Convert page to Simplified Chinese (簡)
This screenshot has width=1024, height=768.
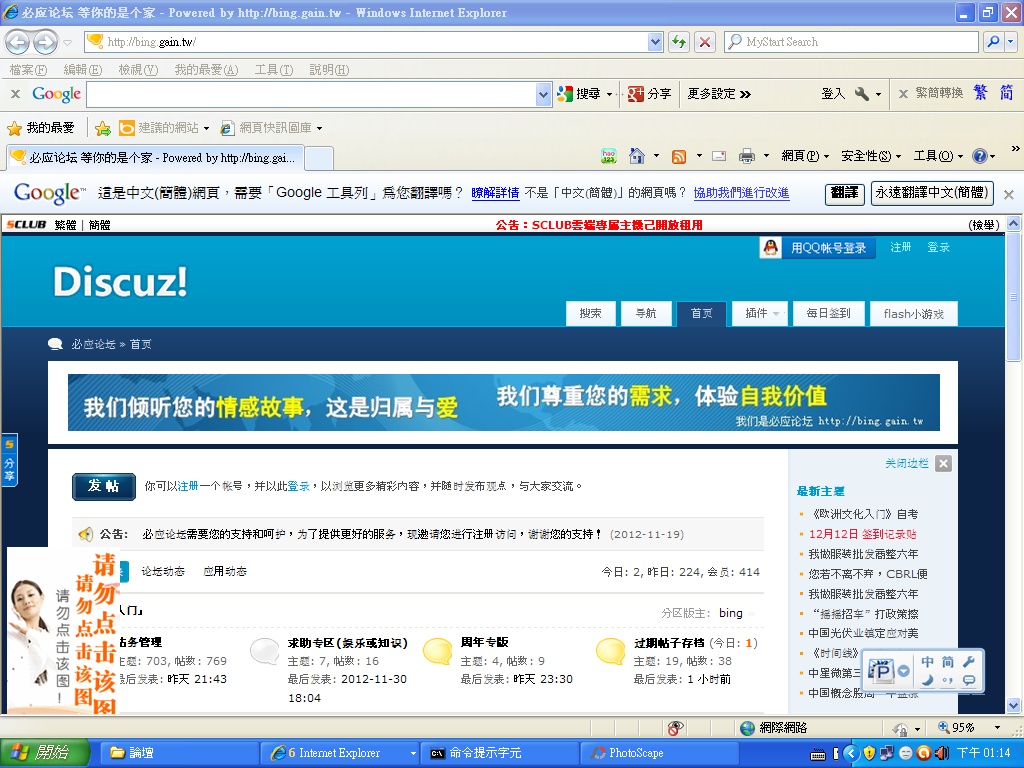pos(1006,93)
